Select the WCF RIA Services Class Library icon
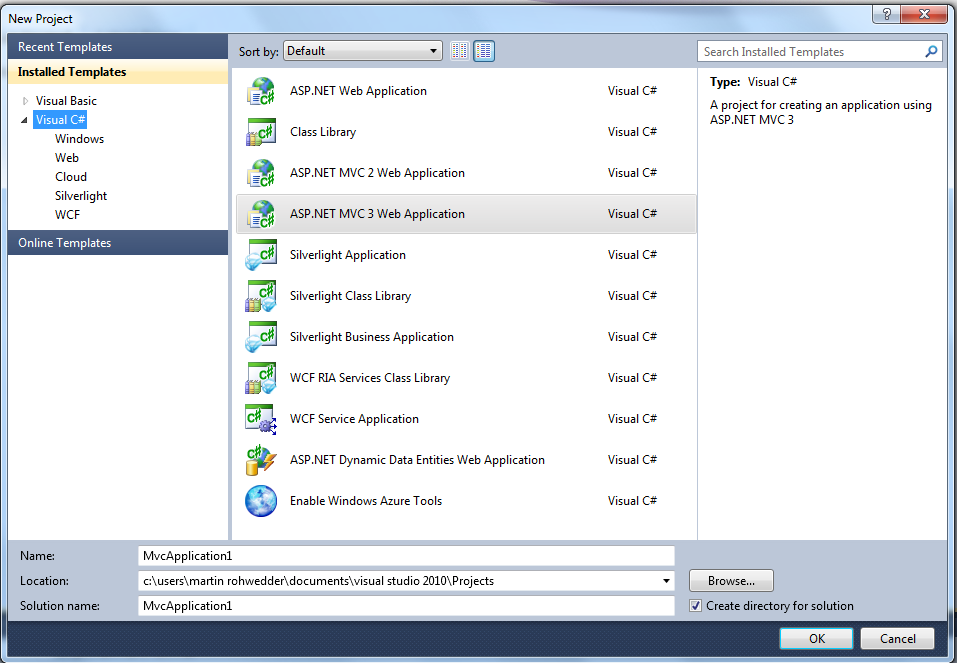The height and width of the screenshot is (663, 957). (261, 378)
